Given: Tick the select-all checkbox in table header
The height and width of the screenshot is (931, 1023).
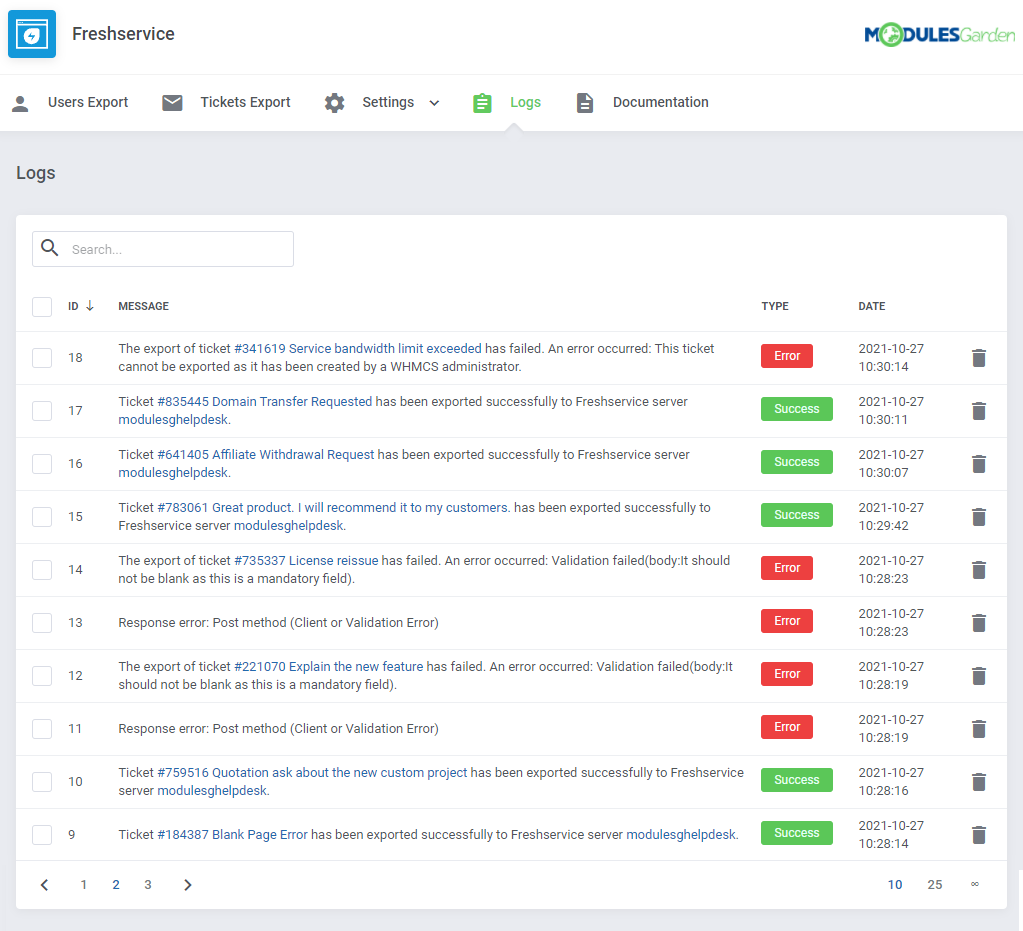Looking at the screenshot, I should pyautogui.click(x=42, y=307).
